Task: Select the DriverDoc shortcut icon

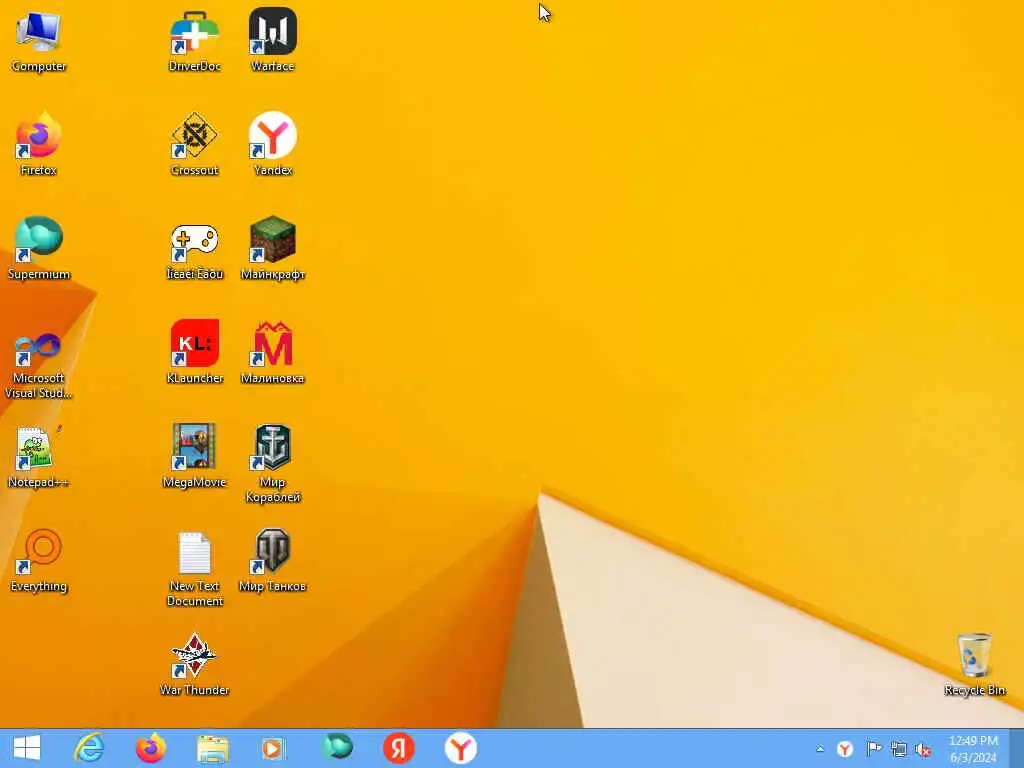Action: 194,40
